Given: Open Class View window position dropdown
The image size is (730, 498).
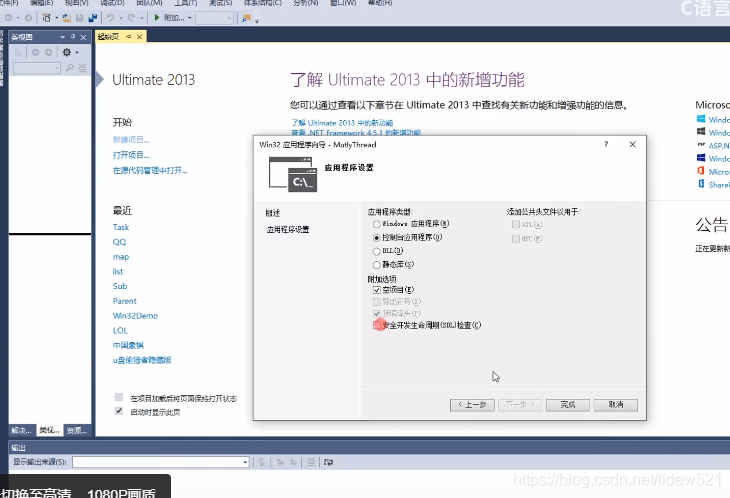Looking at the screenshot, I should [x=62, y=37].
